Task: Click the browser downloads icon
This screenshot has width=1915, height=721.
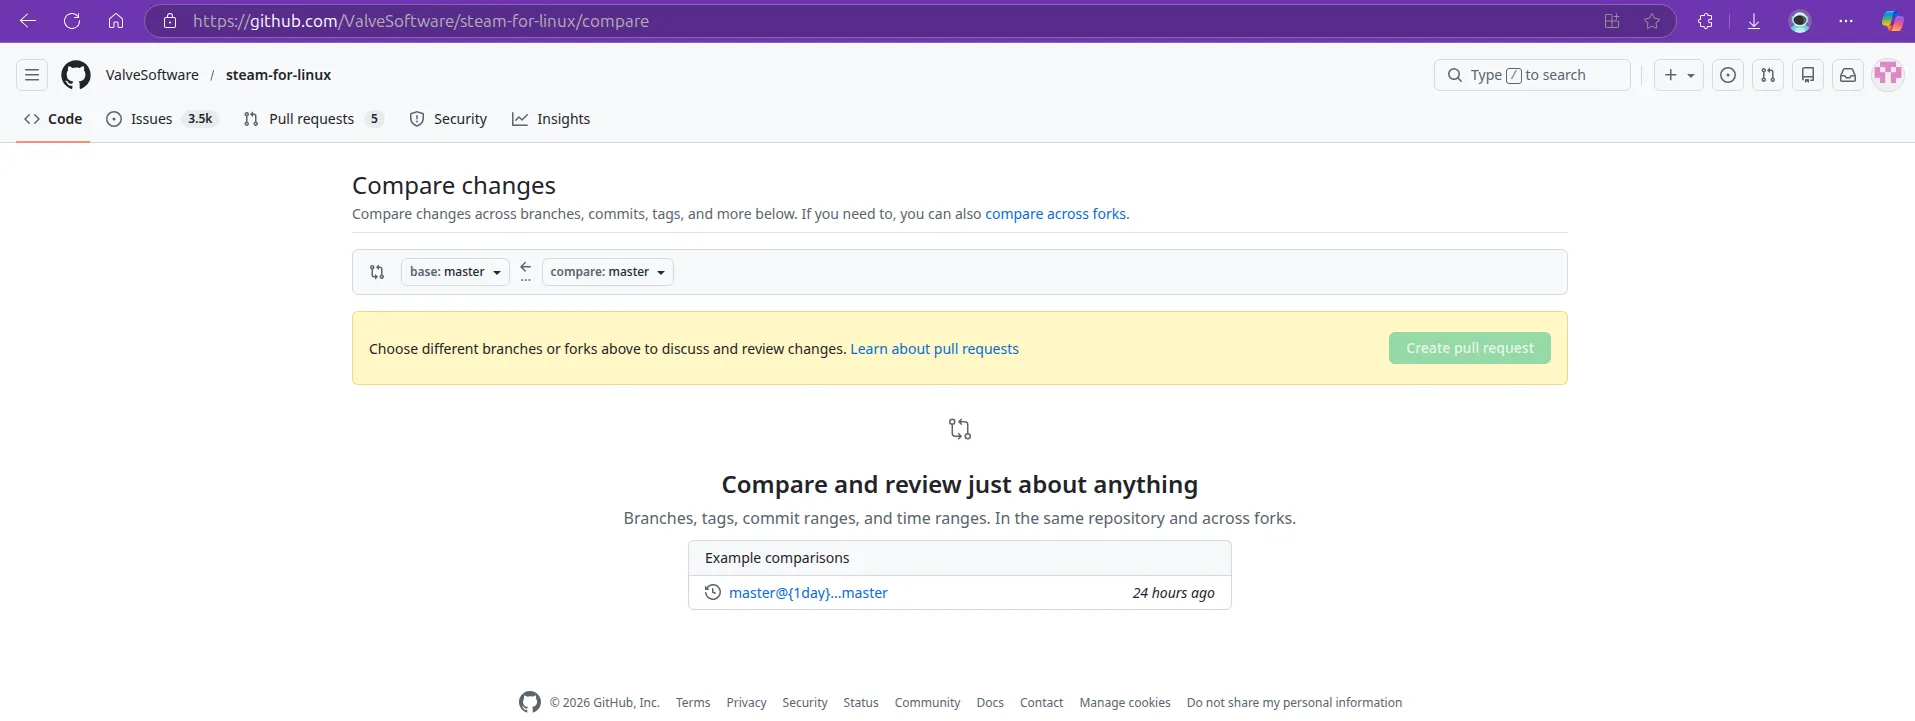Action: tap(1754, 21)
